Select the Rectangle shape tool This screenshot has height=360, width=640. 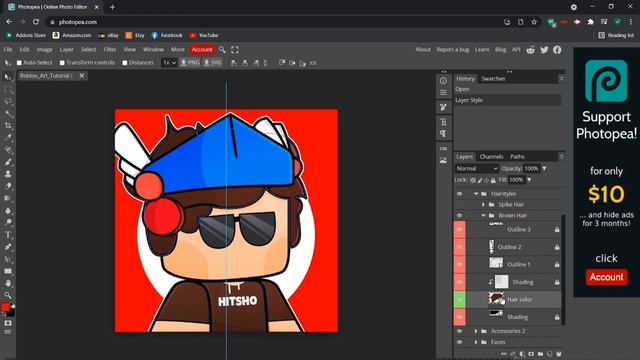tap(8, 271)
